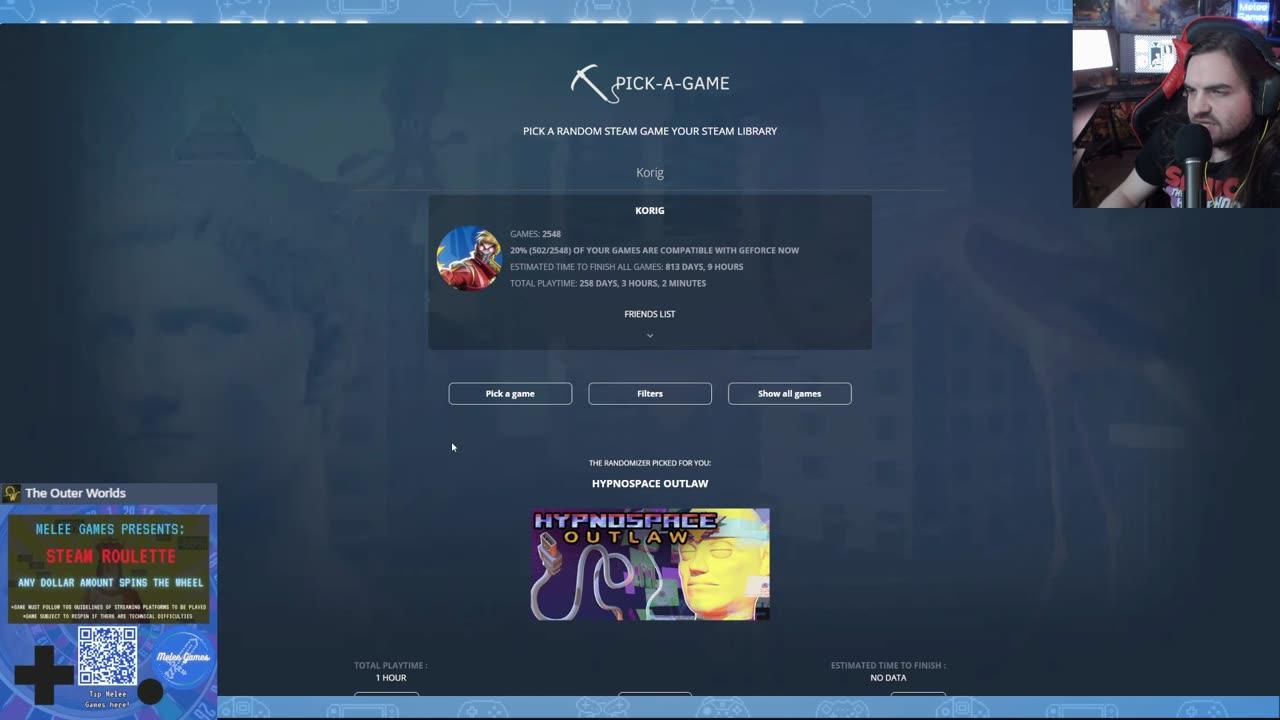1280x720 pixels.
Task: Open the Korig profile avatar
Action: point(469,258)
